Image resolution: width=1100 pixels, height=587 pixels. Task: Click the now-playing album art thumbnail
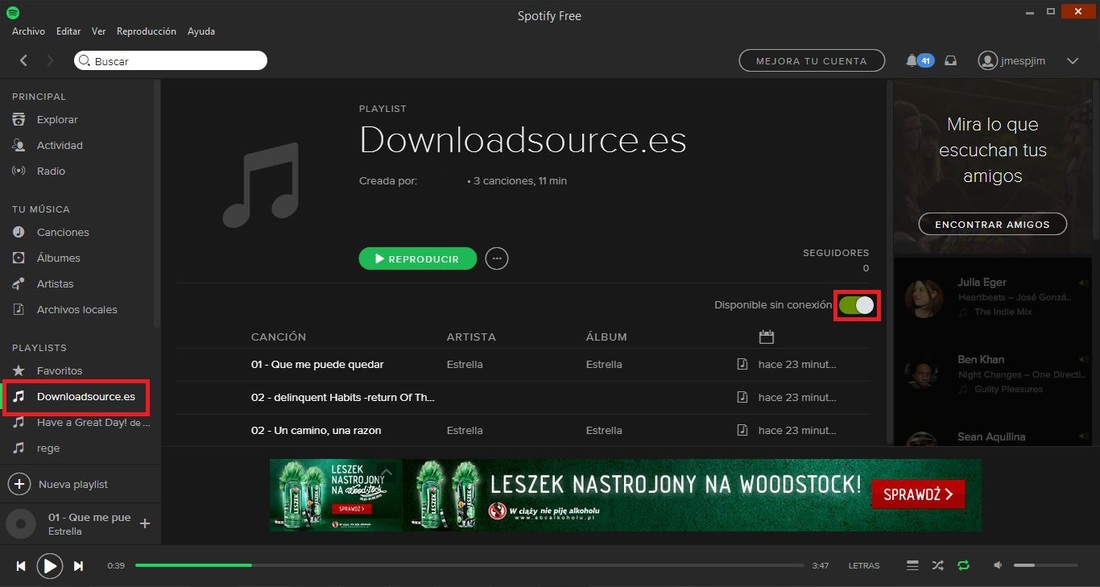(21, 524)
